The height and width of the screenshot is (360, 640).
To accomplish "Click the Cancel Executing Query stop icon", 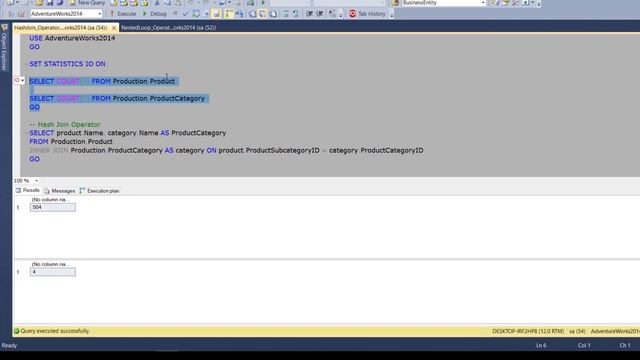I will [x=175, y=13].
